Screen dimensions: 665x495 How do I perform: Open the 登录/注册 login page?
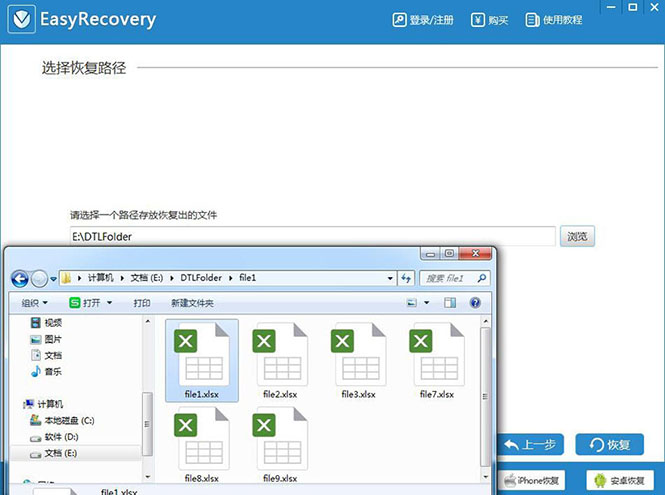(x=423, y=20)
